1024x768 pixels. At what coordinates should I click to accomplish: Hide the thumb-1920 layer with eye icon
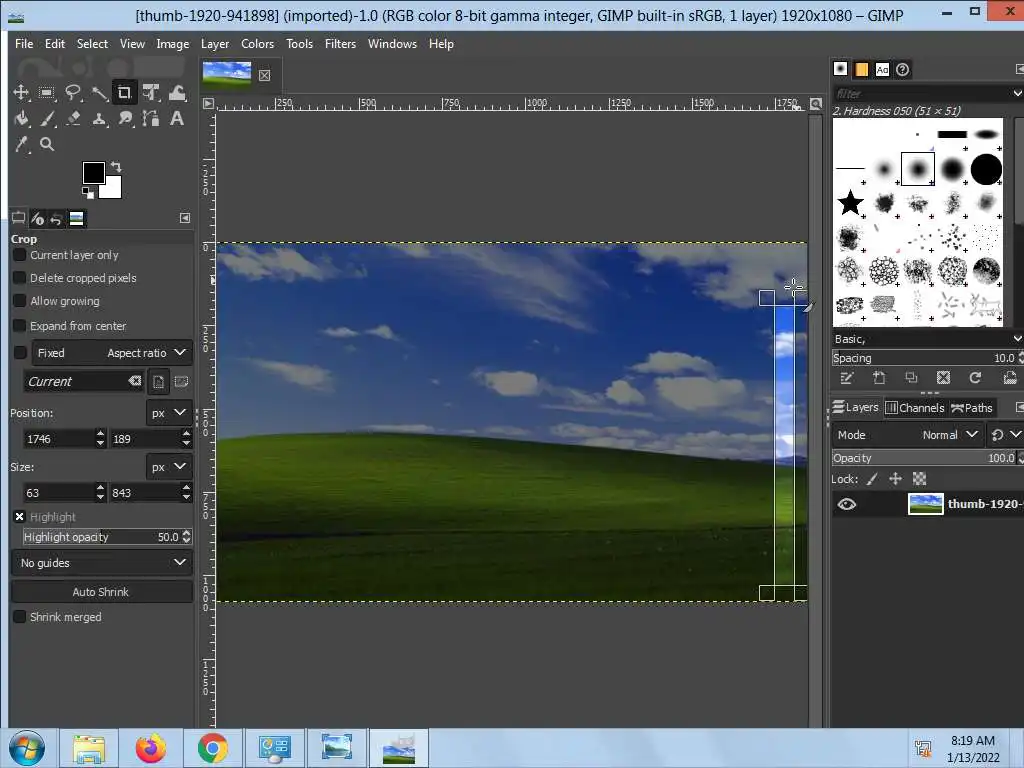846,504
